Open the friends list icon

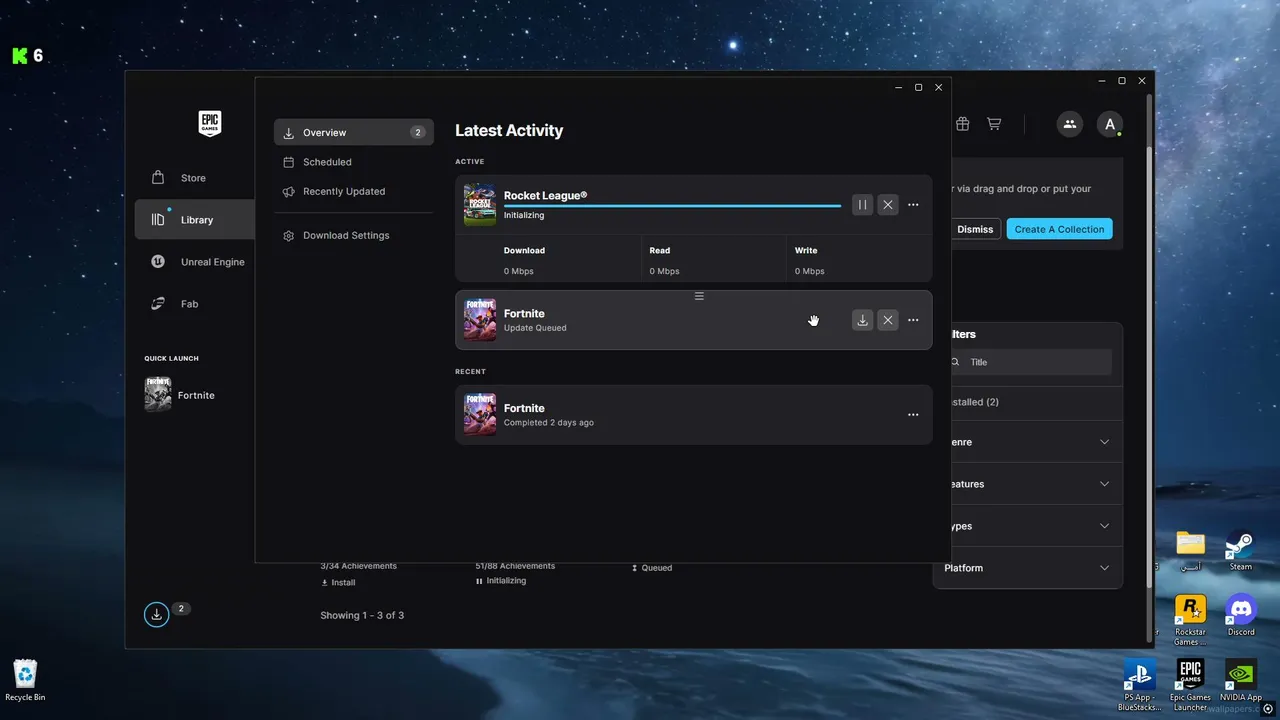coord(1070,124)
